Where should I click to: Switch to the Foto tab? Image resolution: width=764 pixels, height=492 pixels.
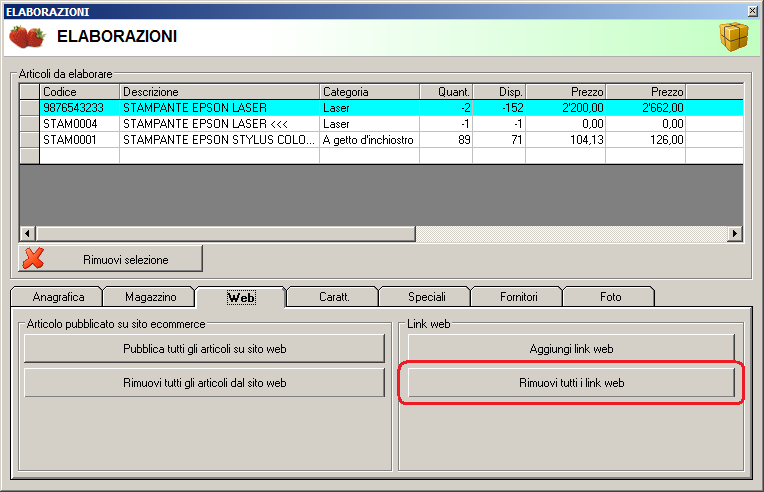coord(610,297)
